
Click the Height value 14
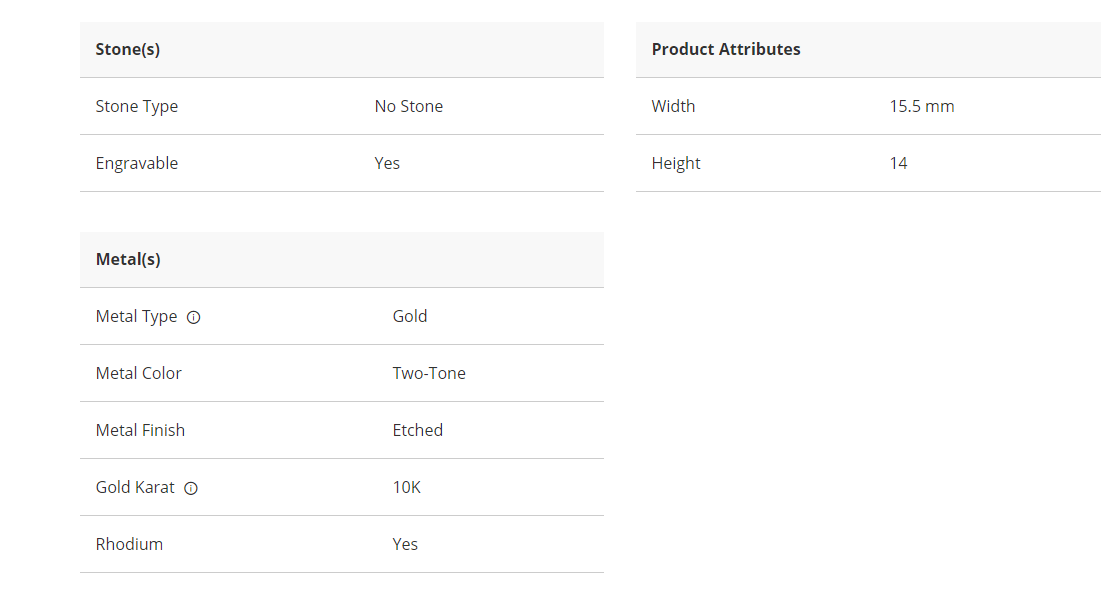pos(898,163)
